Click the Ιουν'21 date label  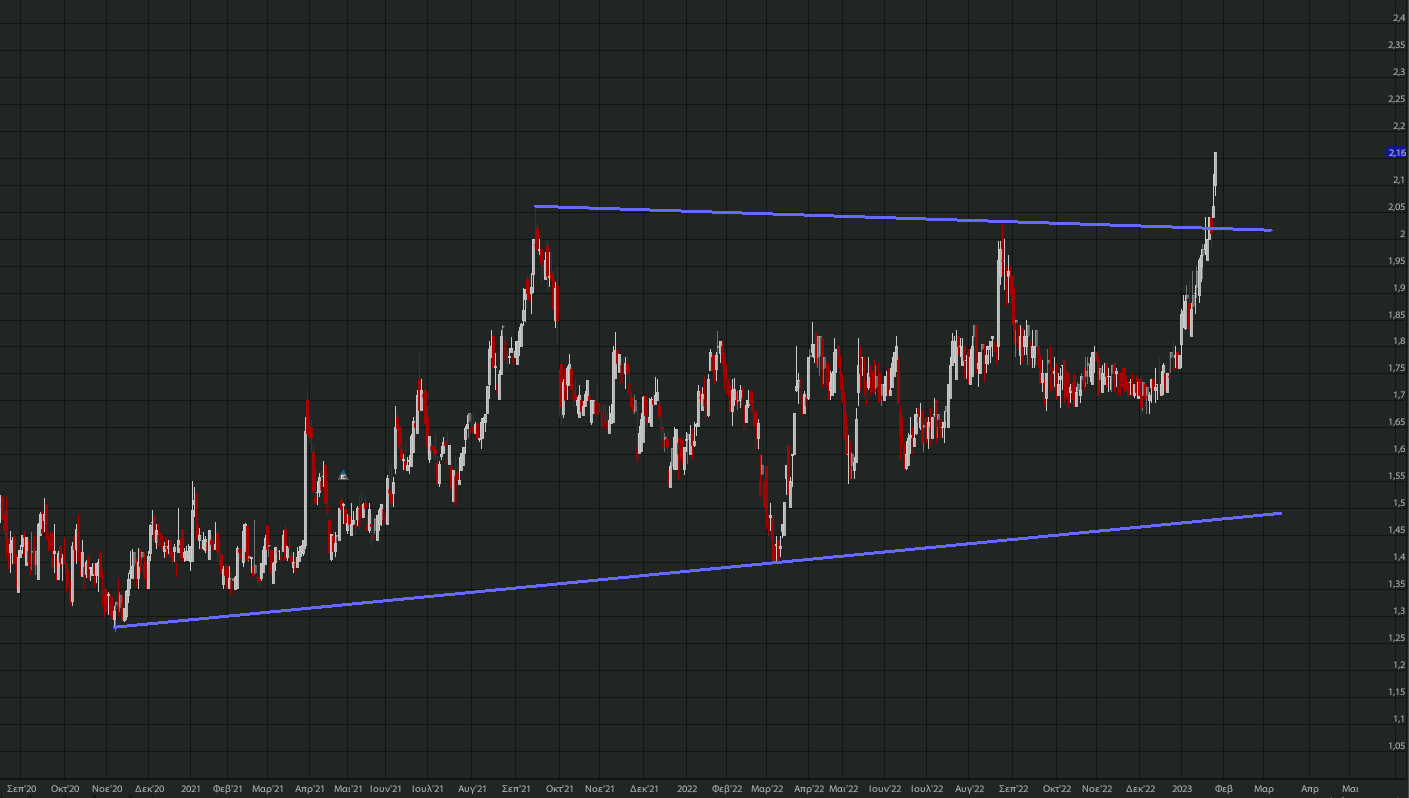(x=386, y=789)
